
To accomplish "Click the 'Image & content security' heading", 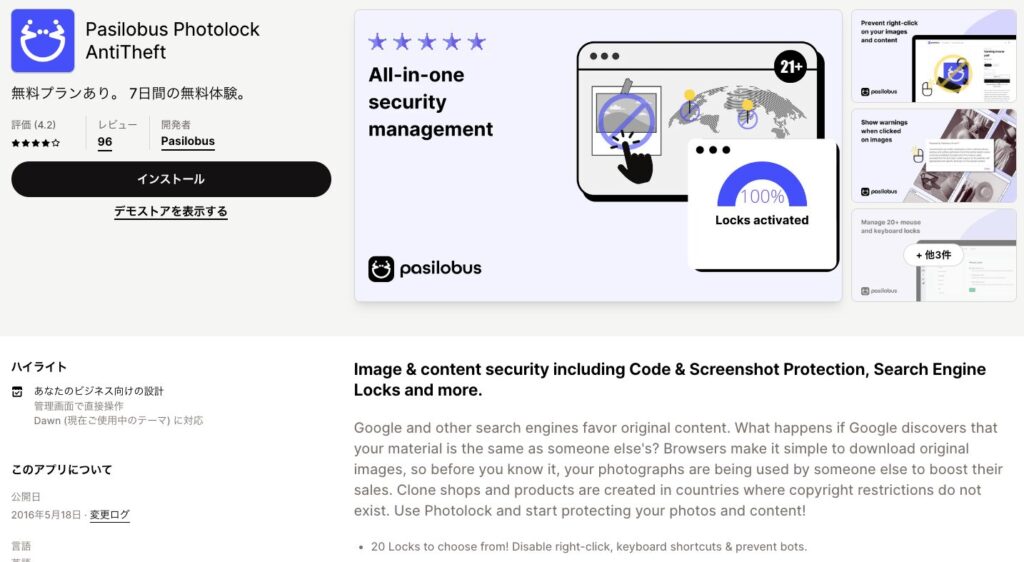I will (670, 379).
